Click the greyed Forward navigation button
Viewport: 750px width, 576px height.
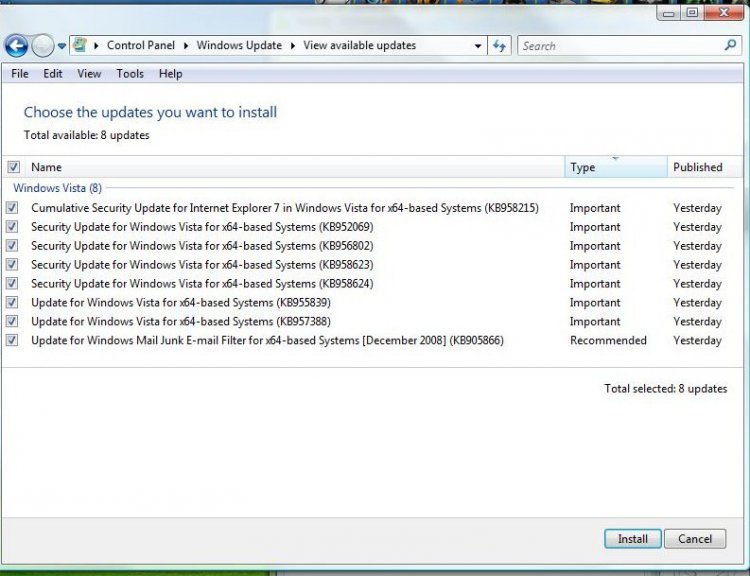(x=43, y=46)
